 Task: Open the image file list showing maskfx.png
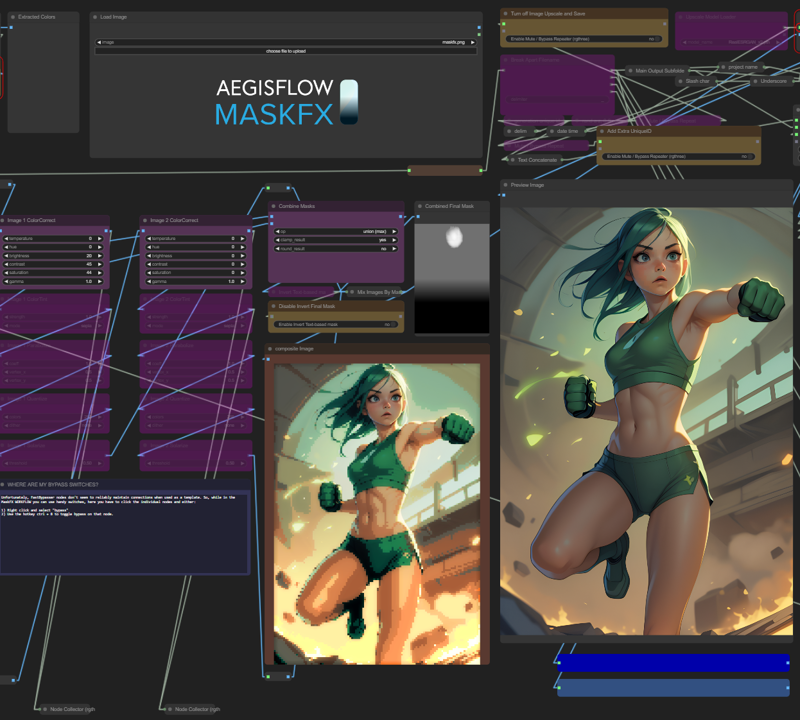(286, 42)
